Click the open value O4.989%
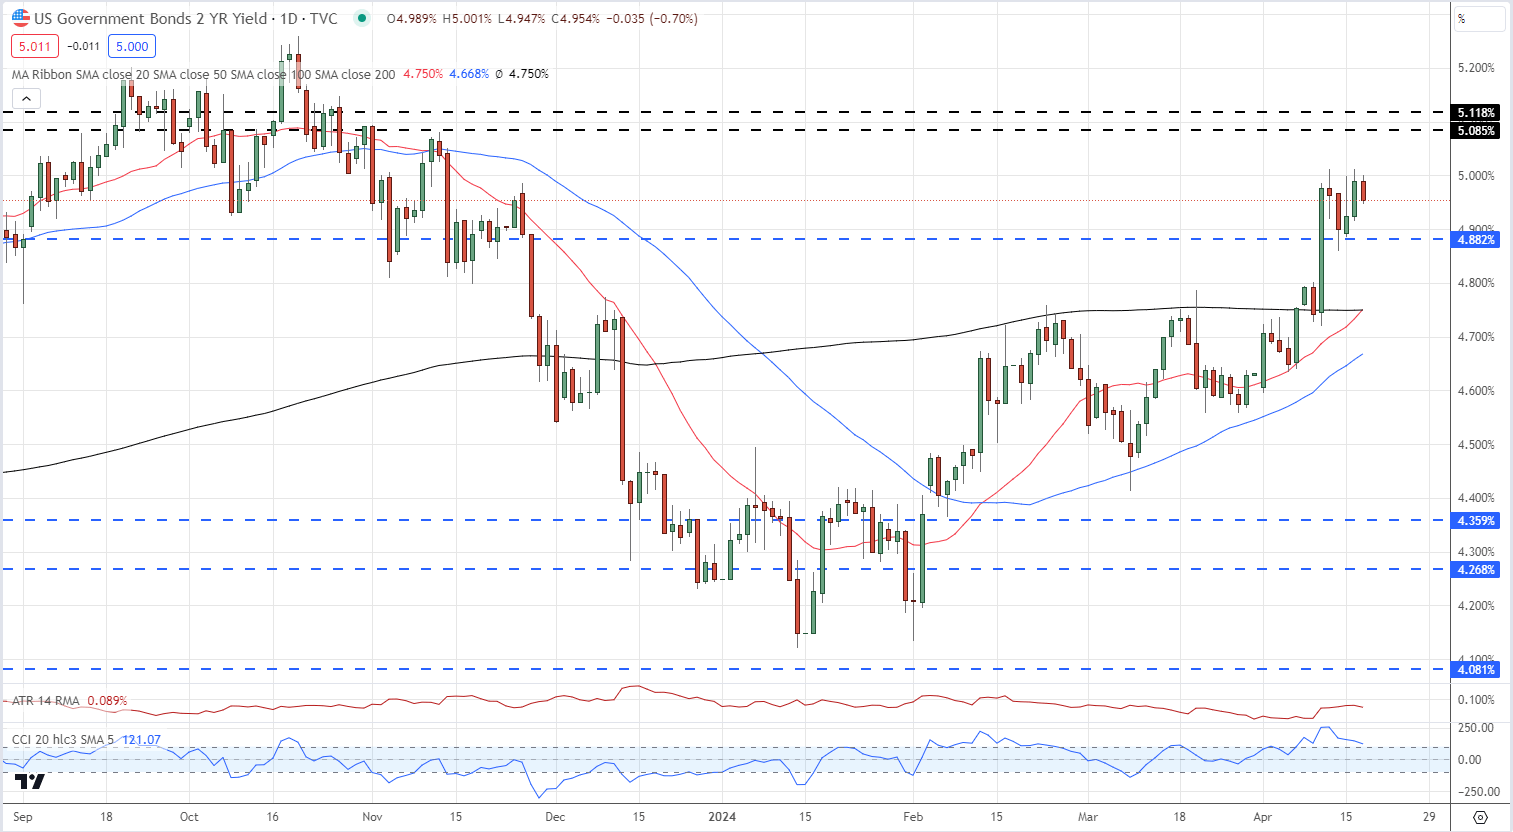The image size is (1513, 832). 411,18
